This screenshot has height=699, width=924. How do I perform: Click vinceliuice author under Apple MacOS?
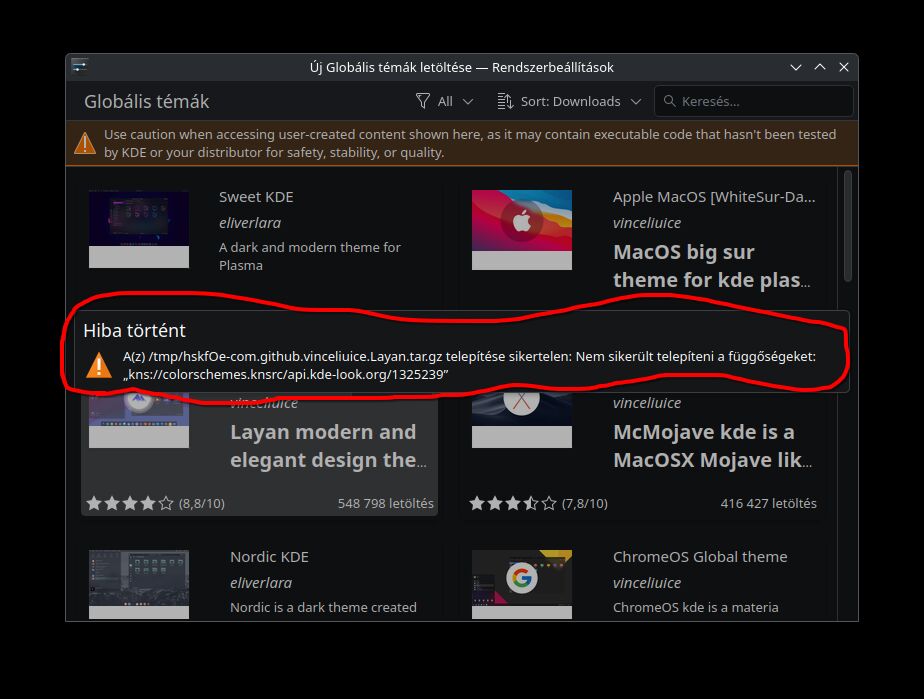(x=647, y=223)
